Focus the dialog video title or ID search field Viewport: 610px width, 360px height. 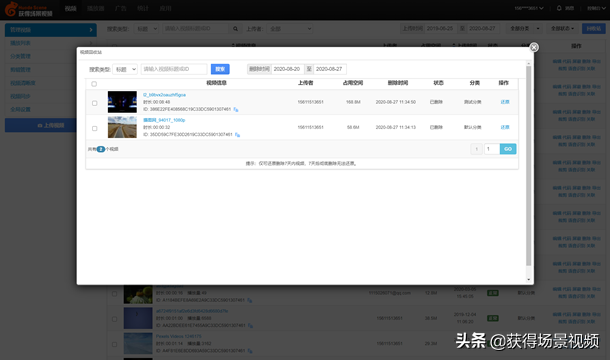coord(174,69)
